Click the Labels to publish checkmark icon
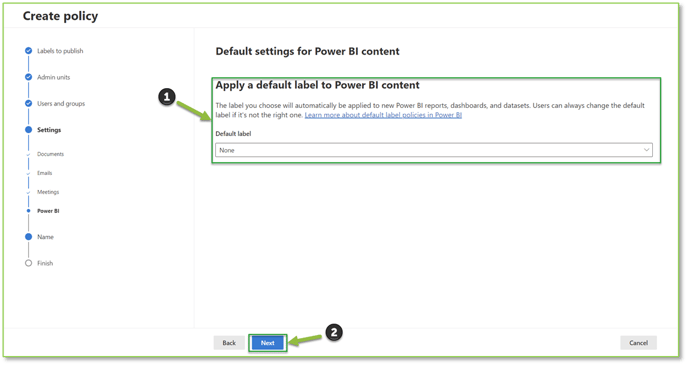Image resolution: width=687 pixels, height=365 pixels. tap(28, 51)
